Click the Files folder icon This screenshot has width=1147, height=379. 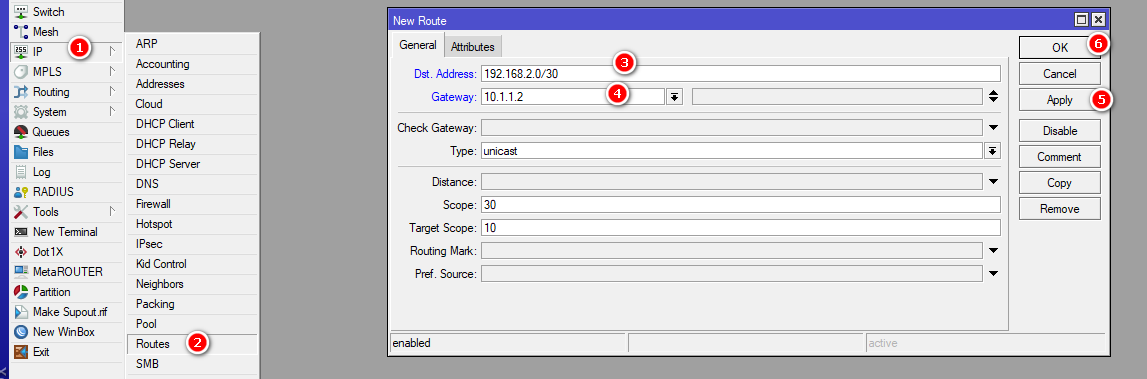point(21,151)
